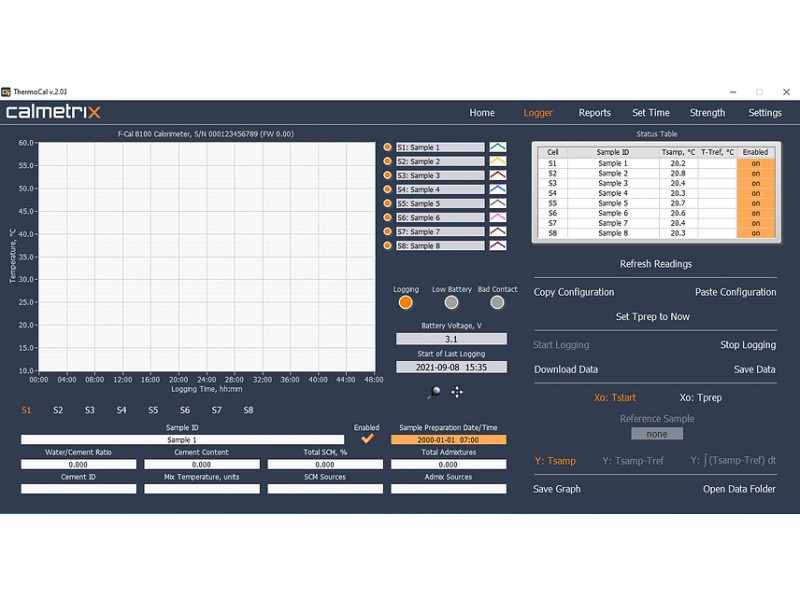Image resolution: width=800 pixels, height=600 pixels.
Task: Open the Reference Sample 'none' dropdown
Action: tap(658, 433)
